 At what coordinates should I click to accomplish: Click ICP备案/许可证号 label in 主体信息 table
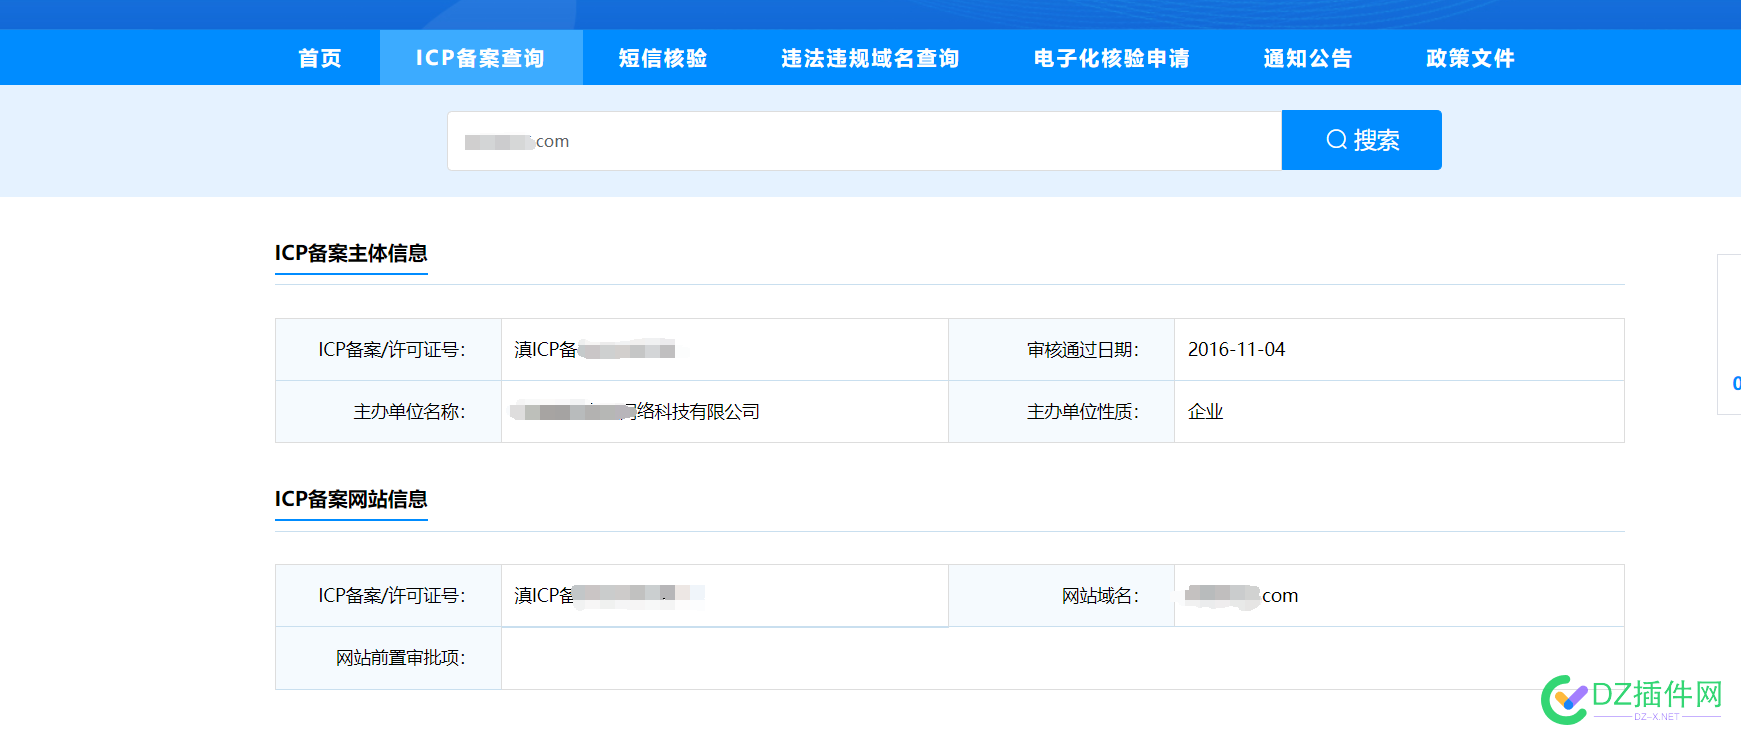388,349
